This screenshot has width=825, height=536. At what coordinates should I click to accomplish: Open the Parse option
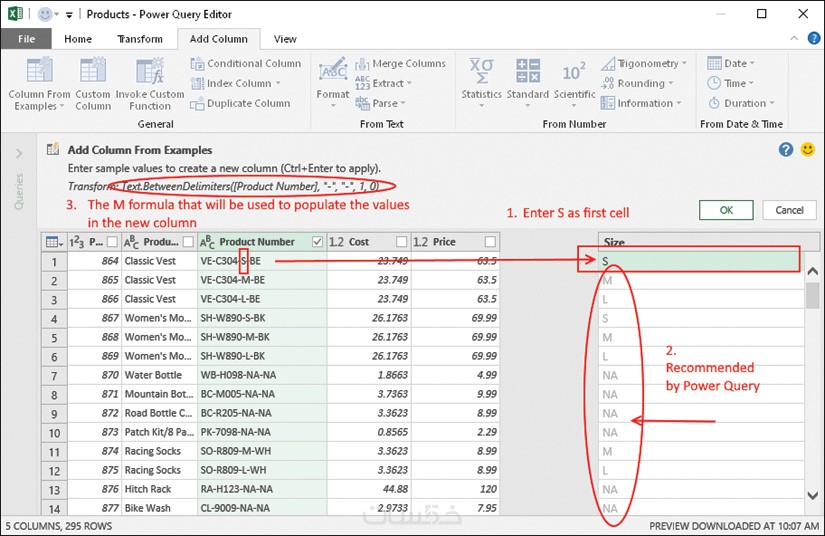pos(380,103)
